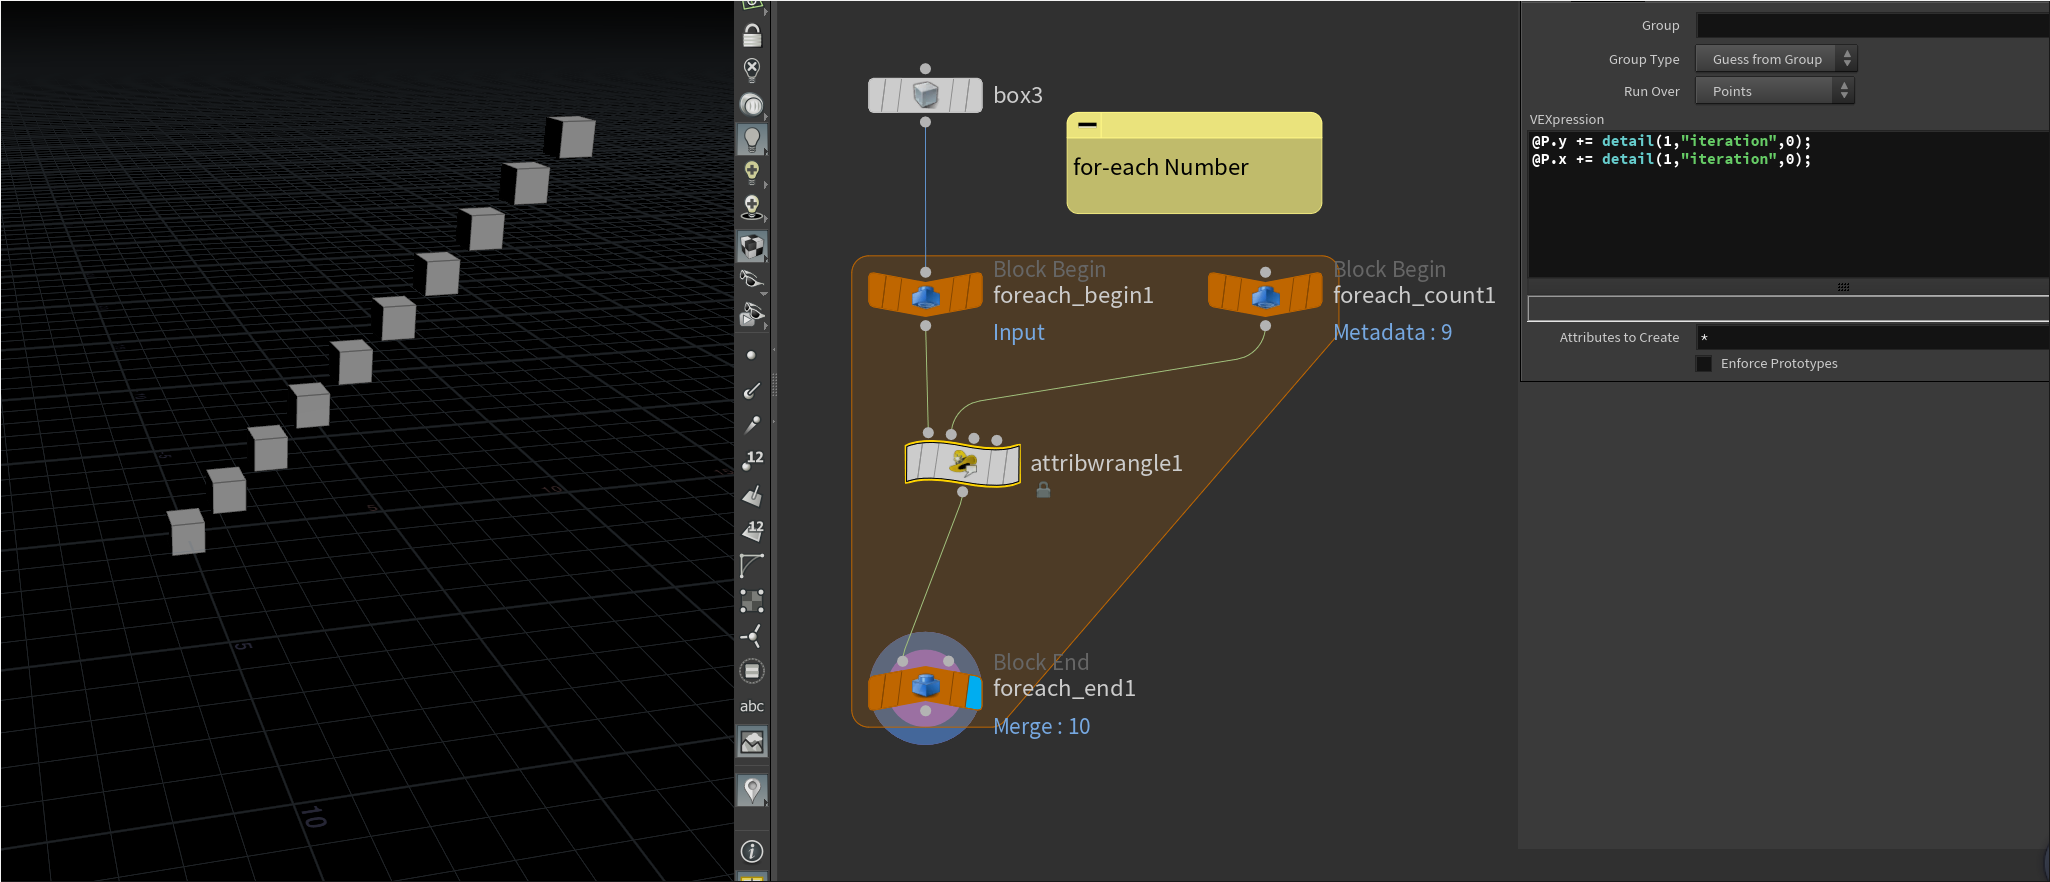Viewport: 2050px width, 882px height.
Task: Open the Run Over Points dropdown
Action: (x=1775, y=91)
